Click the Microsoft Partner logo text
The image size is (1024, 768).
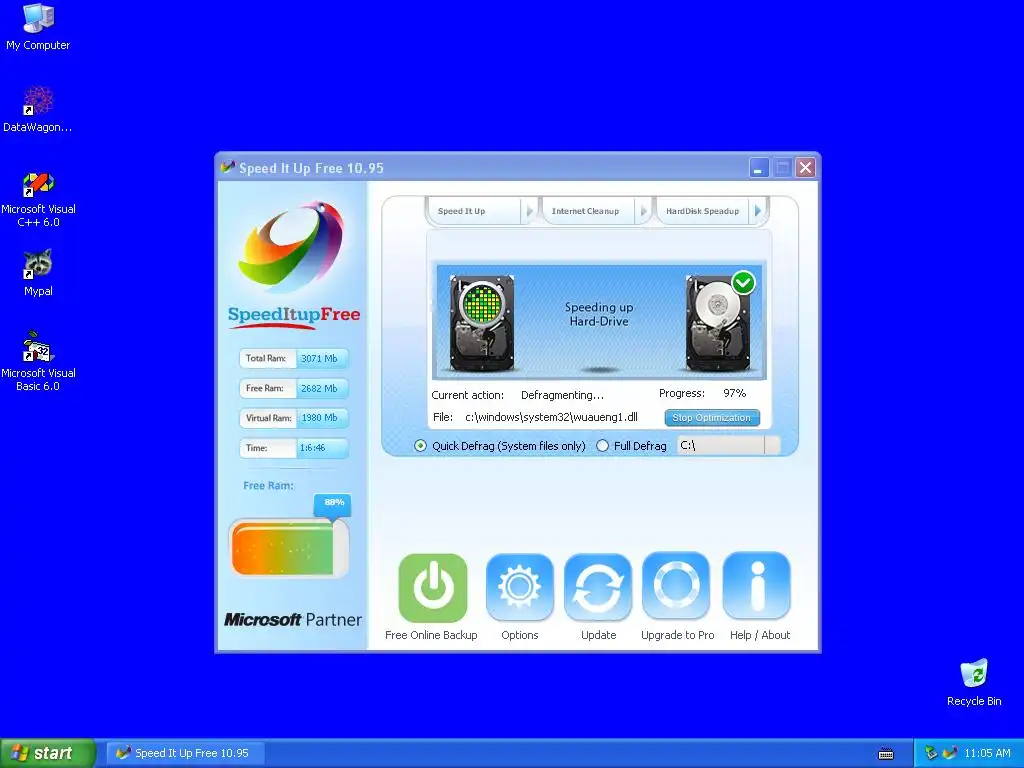coord(293,619)
